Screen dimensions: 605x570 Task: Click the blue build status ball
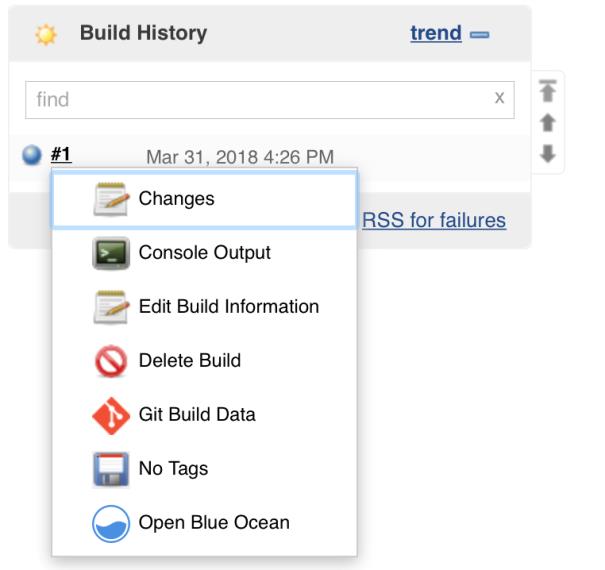[x=32, y=156]
